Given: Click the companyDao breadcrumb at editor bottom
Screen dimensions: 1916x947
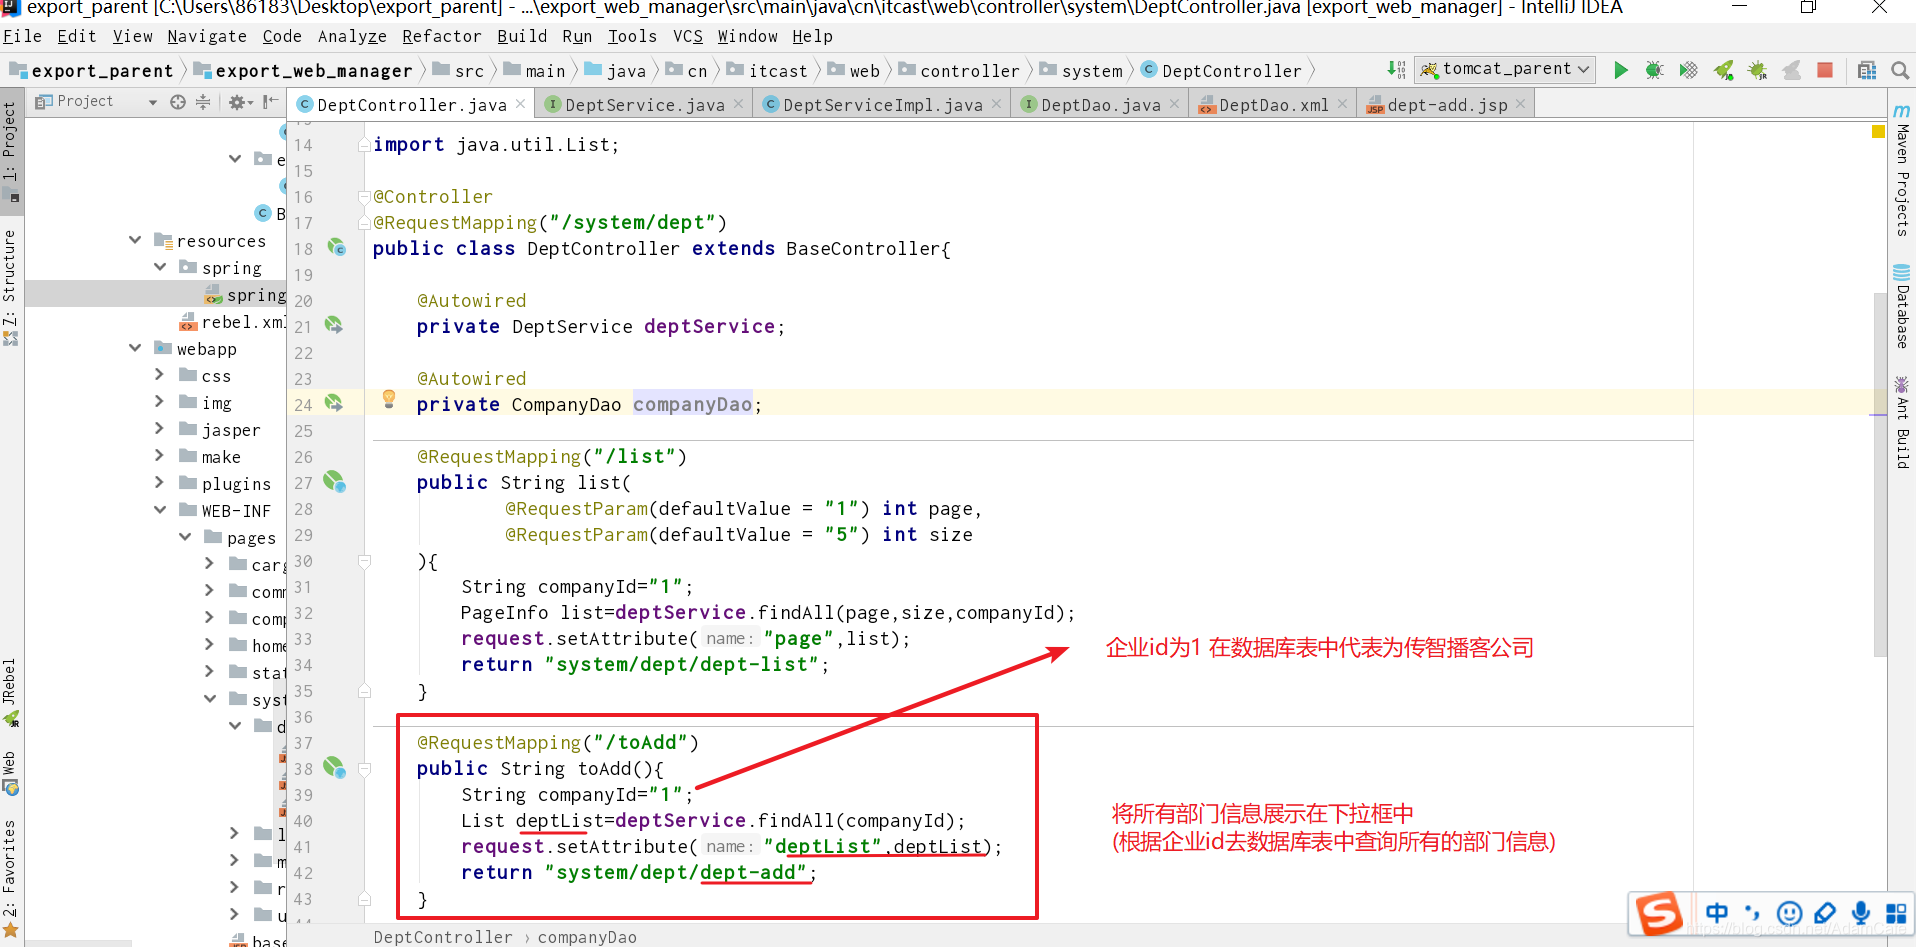Looking at the screenshot, I should point(587,937).
